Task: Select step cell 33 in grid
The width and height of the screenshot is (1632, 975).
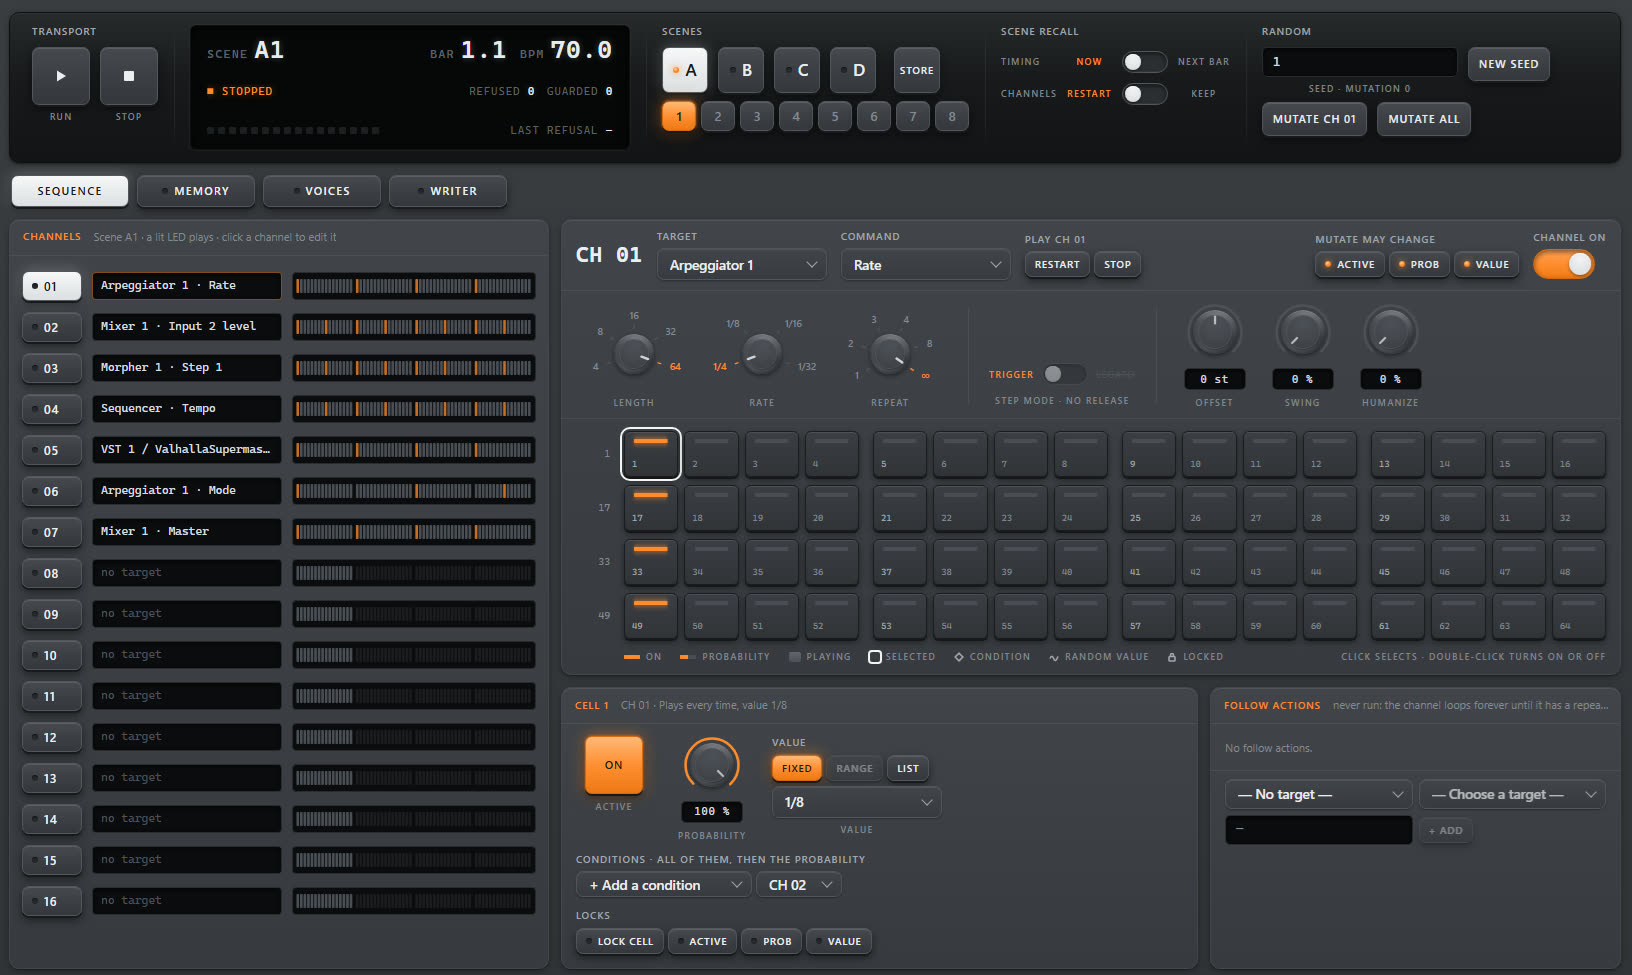Action: click(651, 562)
